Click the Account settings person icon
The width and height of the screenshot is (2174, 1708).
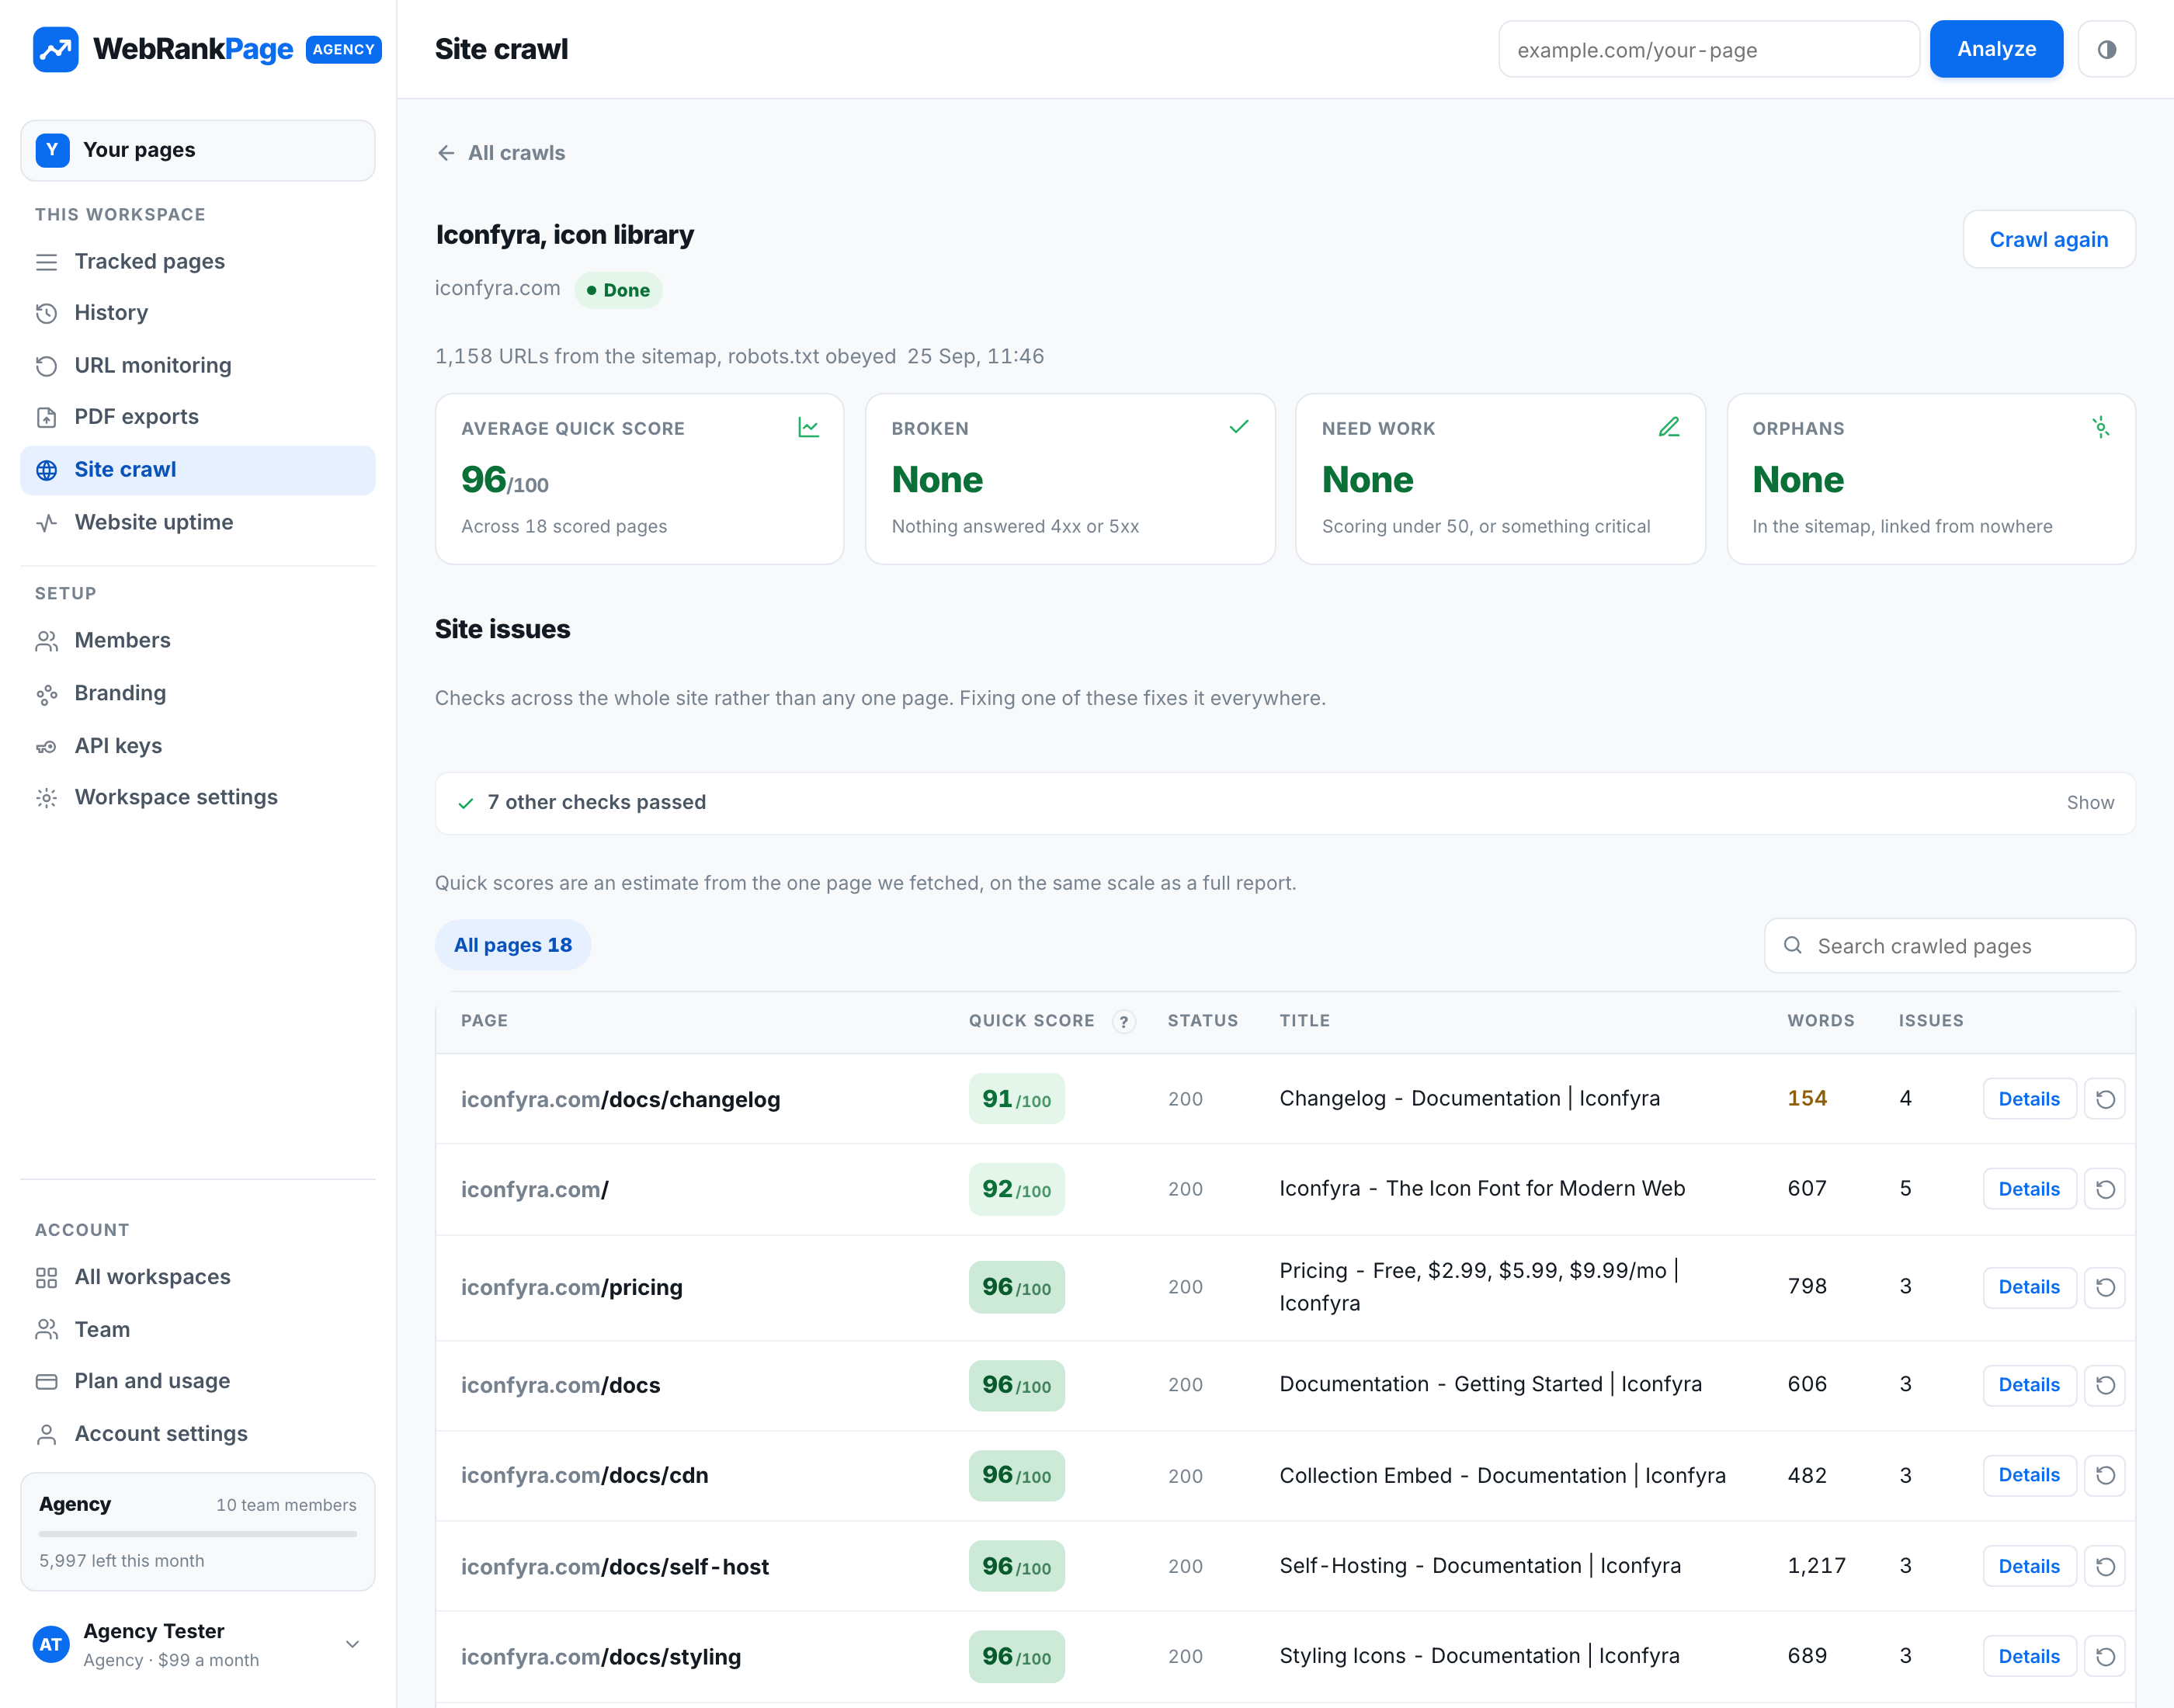[x=47, y=1434]
